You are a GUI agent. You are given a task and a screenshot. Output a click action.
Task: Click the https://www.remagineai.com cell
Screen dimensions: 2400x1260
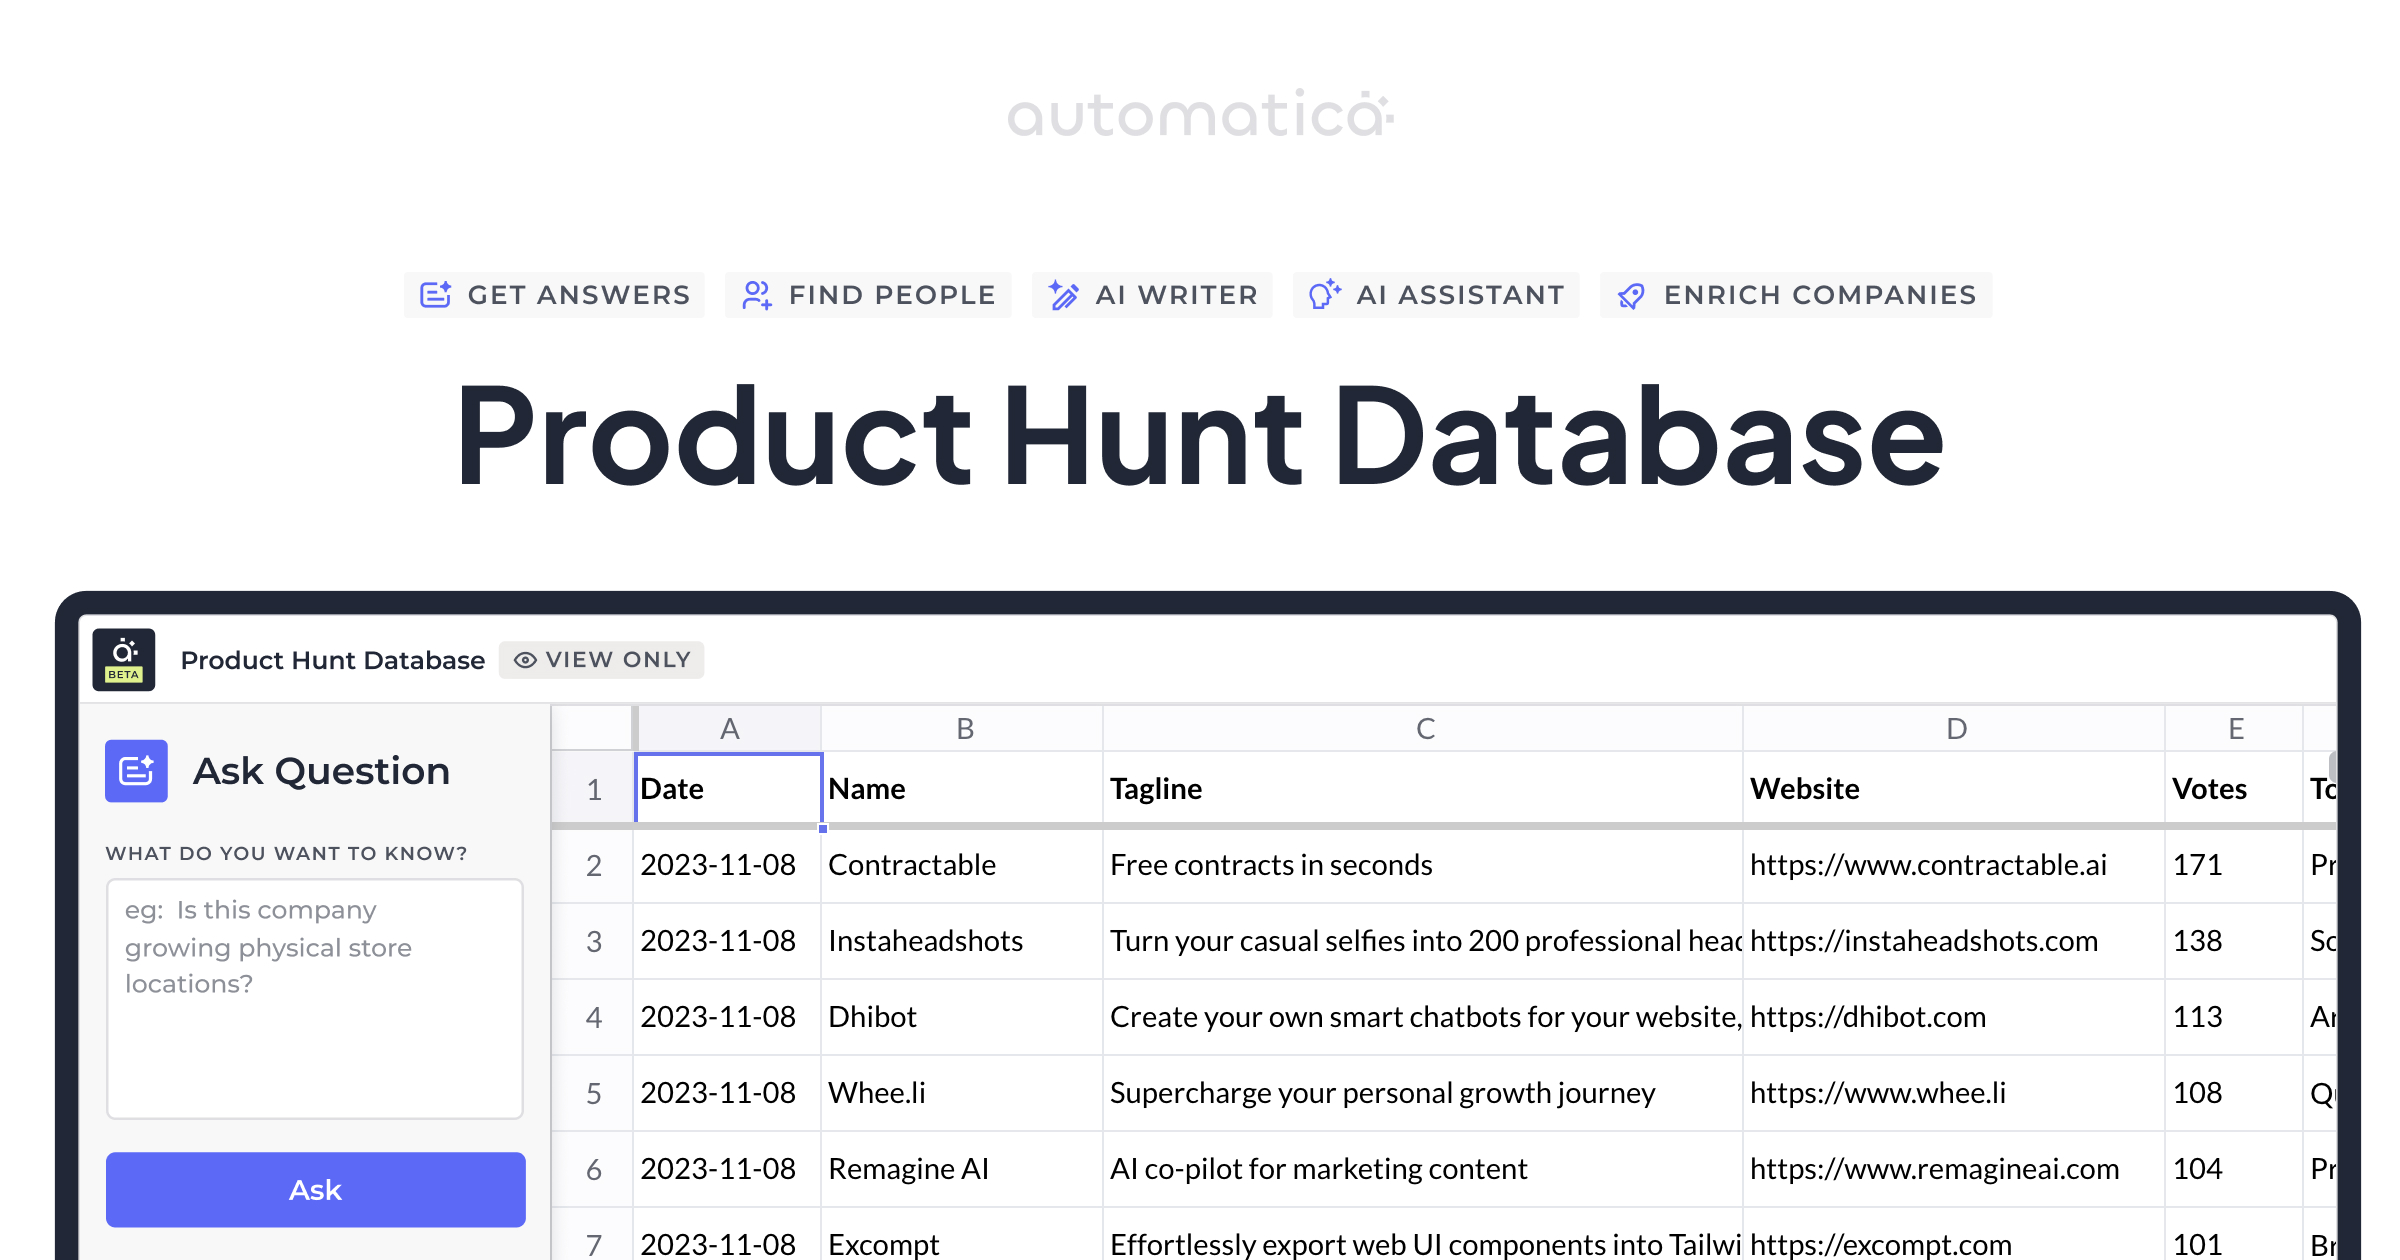point(1954,1170)
